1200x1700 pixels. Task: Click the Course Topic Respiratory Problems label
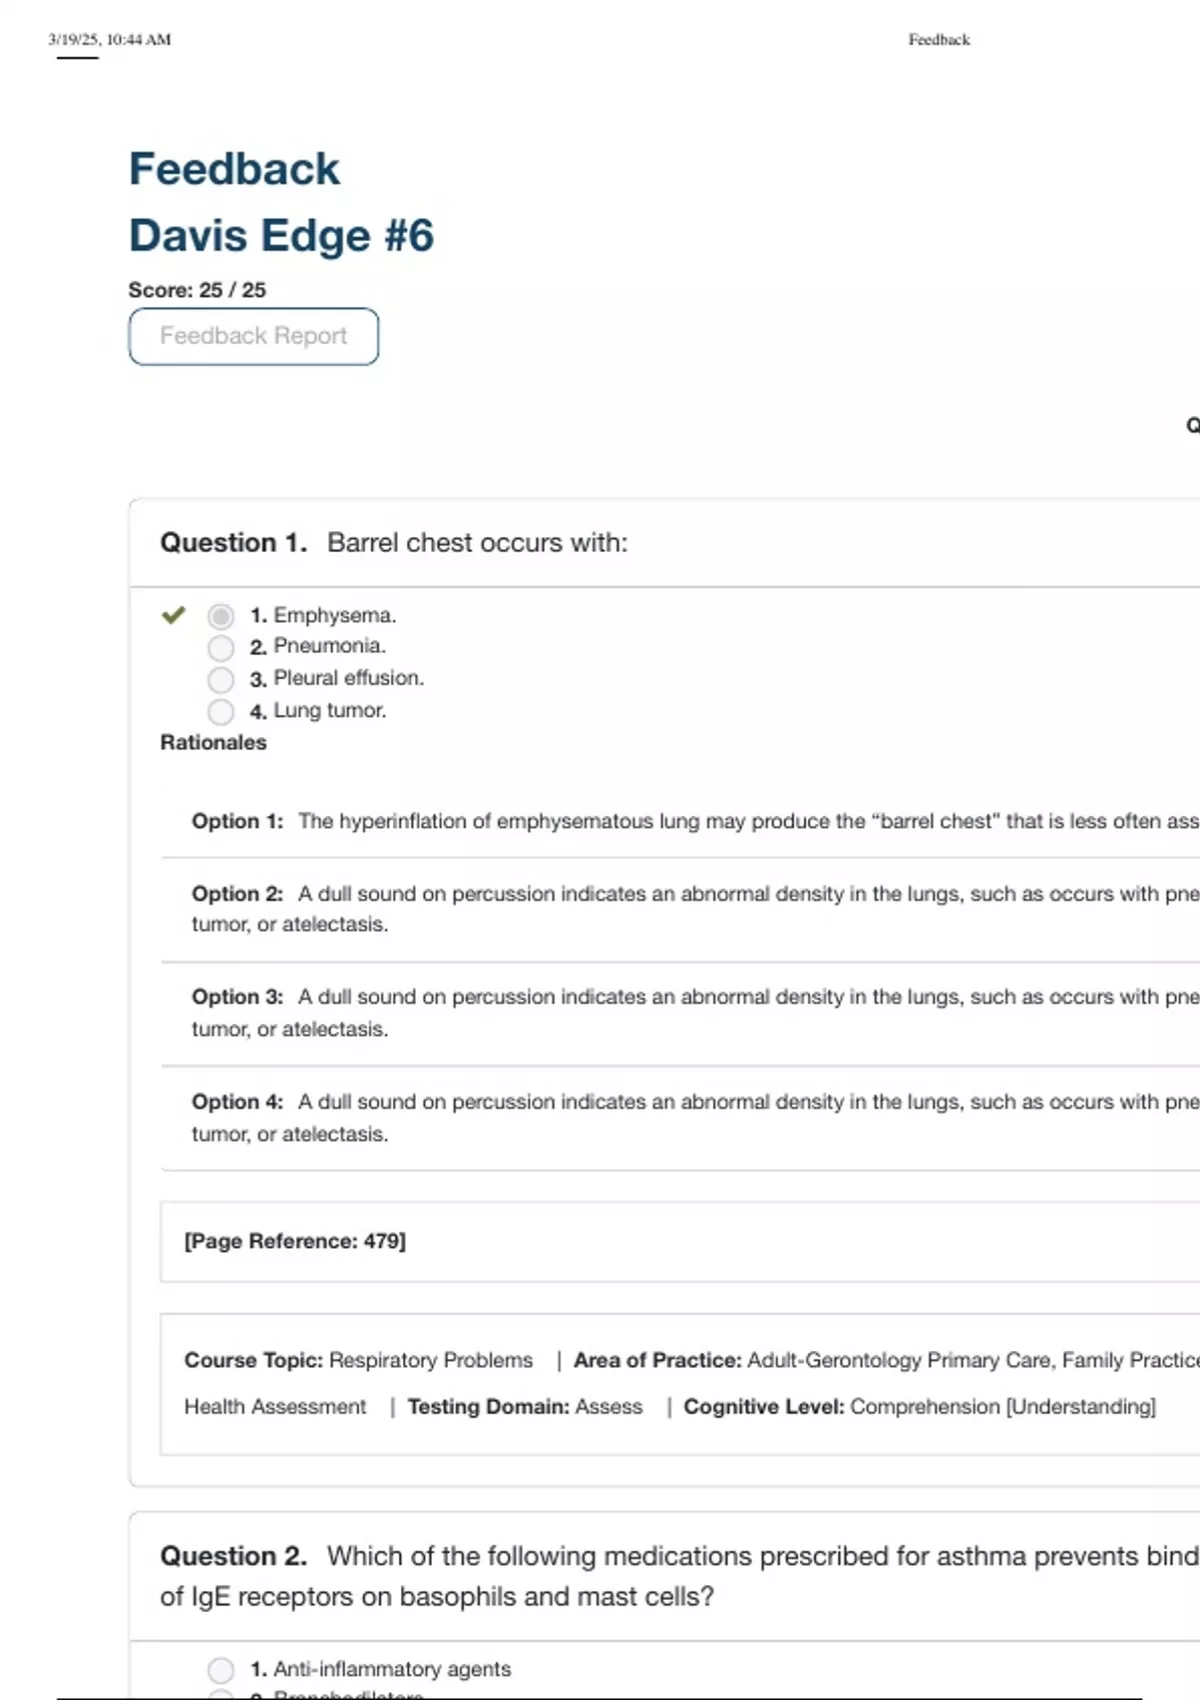tap(358, 1360)
